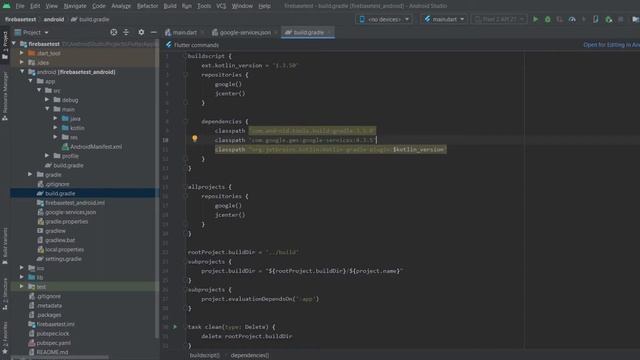The height and width of the screenshot is (360, 640).
Task: Collapse the firebasetest root folder
Action: pos(14,43)
